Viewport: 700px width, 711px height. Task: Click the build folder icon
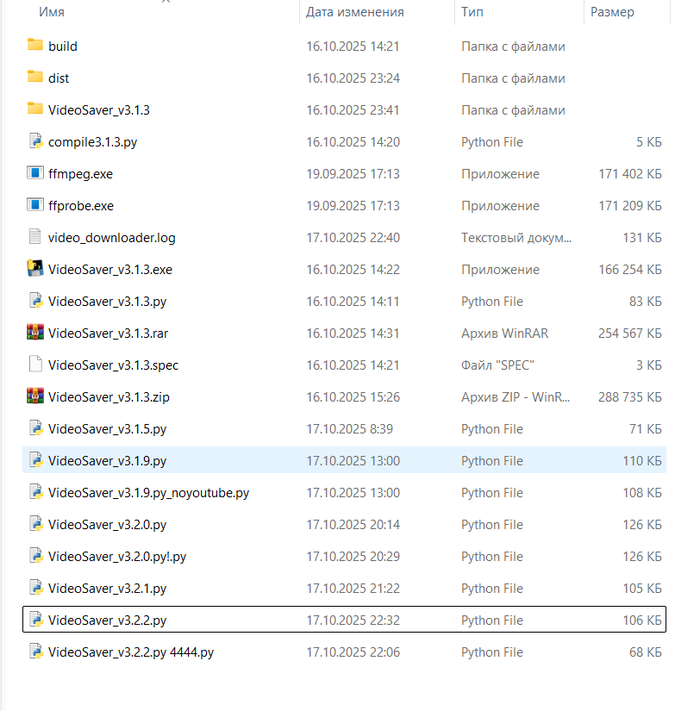(35, 46)
